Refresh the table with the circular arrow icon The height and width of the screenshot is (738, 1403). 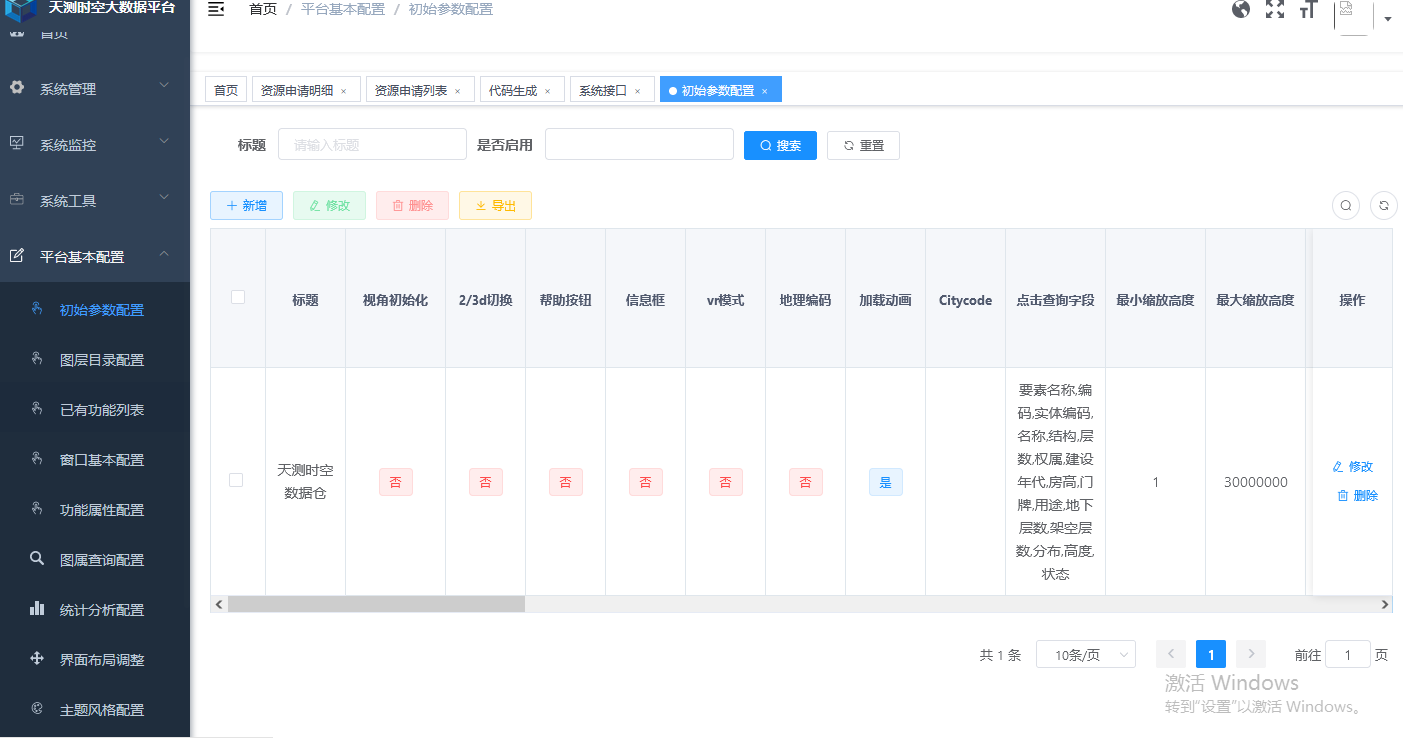1384,205
